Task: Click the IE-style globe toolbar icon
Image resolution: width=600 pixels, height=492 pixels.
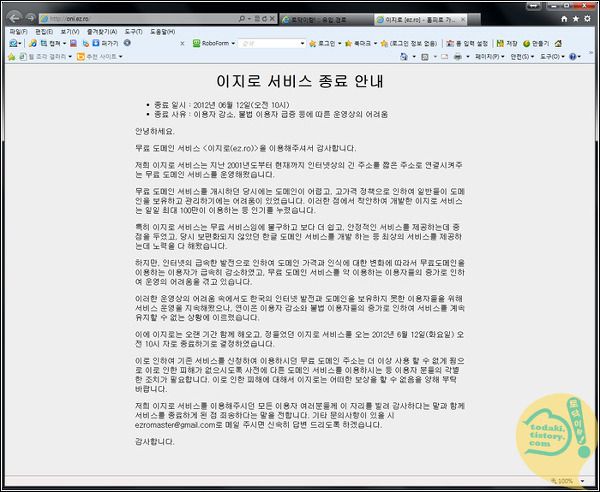Action: pos(33,44)
